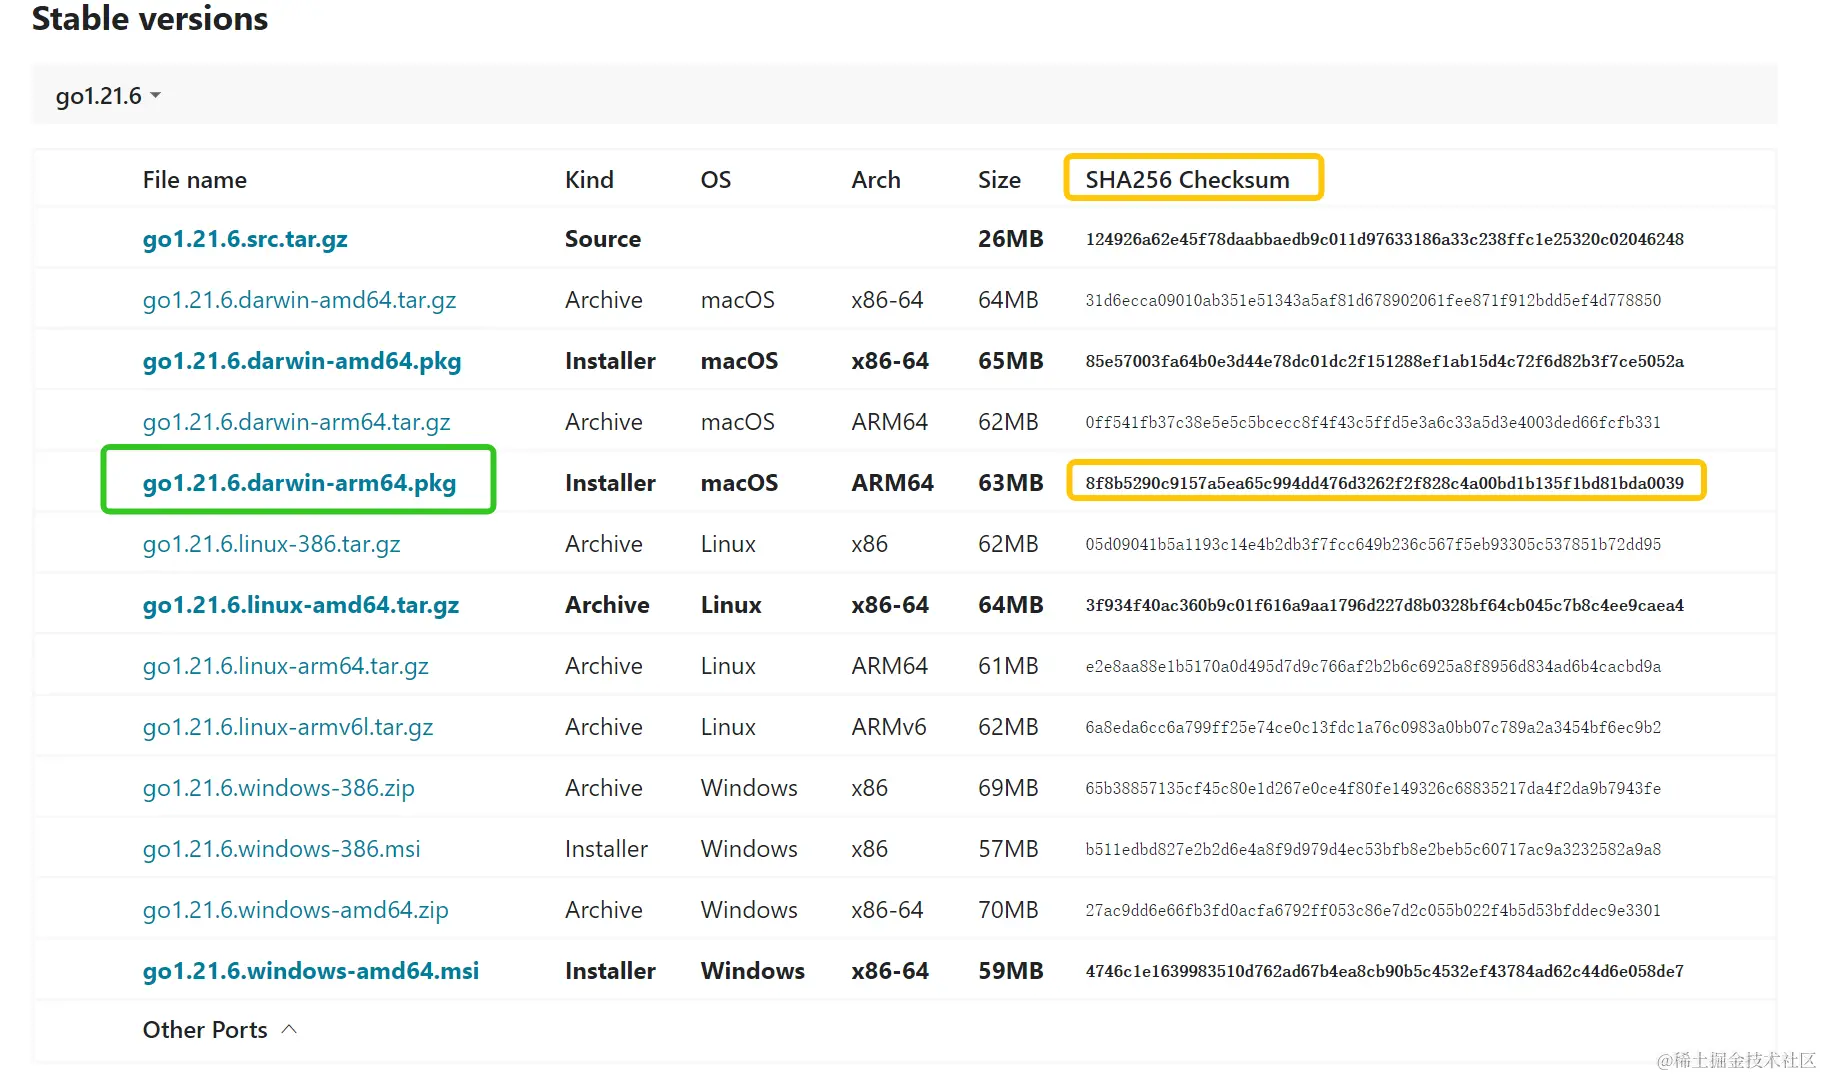
Task: Select the checksum starting with b511edbd82
Action: point(1373,849)
